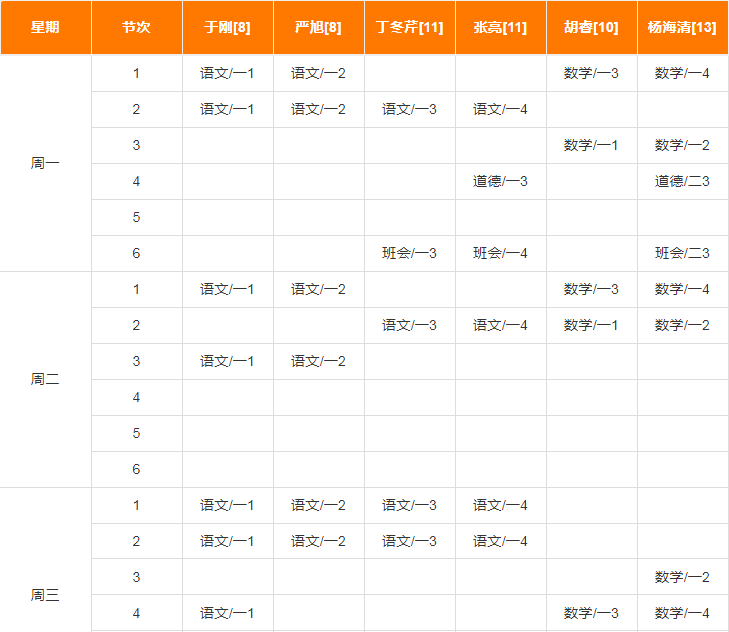Click the 周一 weekday cell
The height and width of the screenshot is (632, 729).
(x=46, y=163)
